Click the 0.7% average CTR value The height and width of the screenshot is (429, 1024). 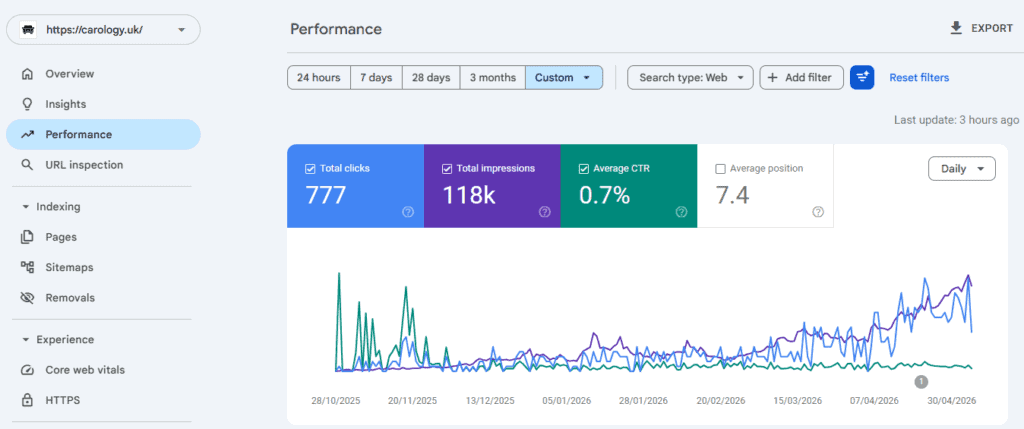[x=605, y=195]
